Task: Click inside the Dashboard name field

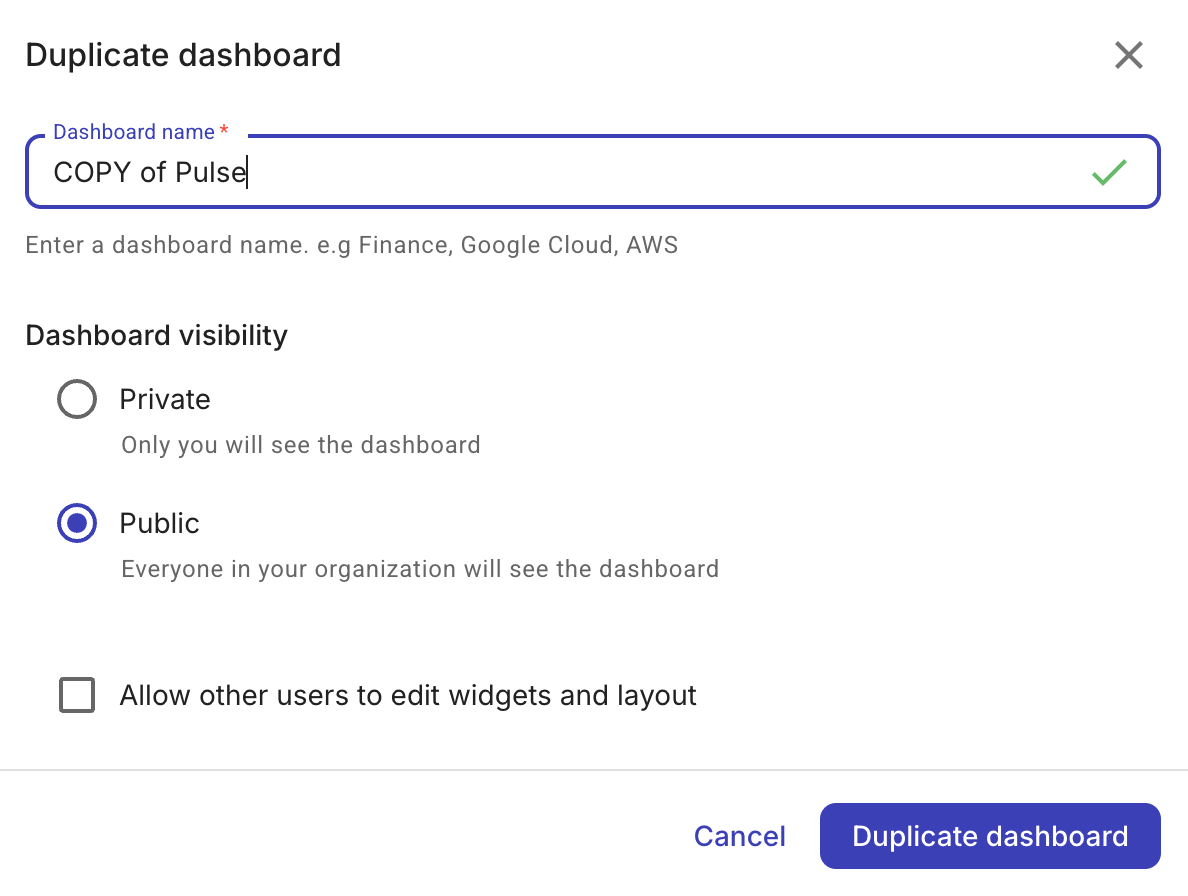Action: 500,172
